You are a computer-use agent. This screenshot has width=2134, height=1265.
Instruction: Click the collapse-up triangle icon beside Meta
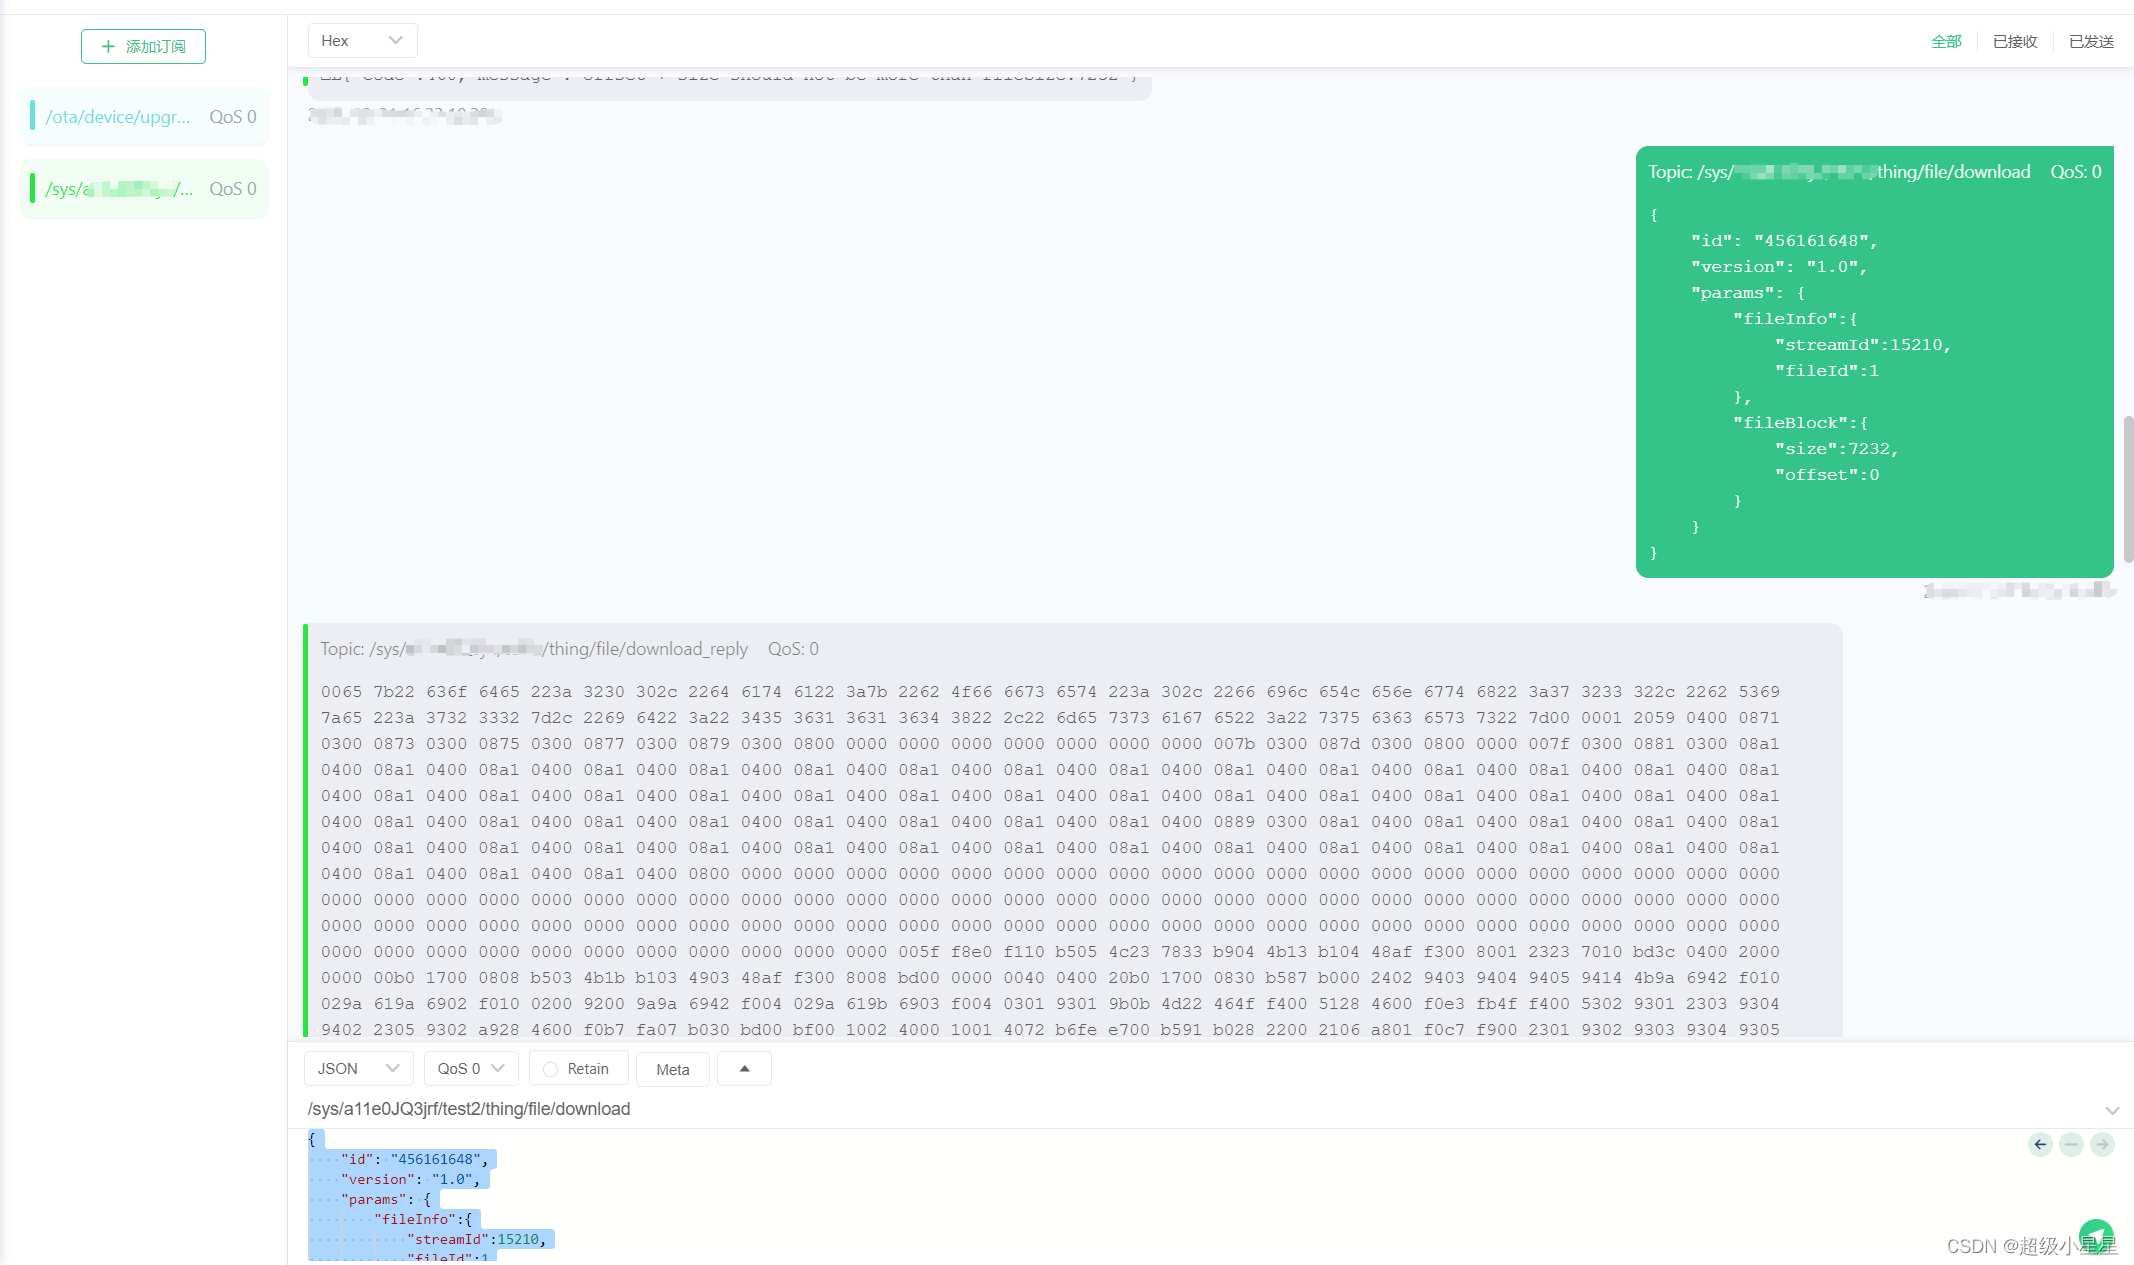[744, 1069]
